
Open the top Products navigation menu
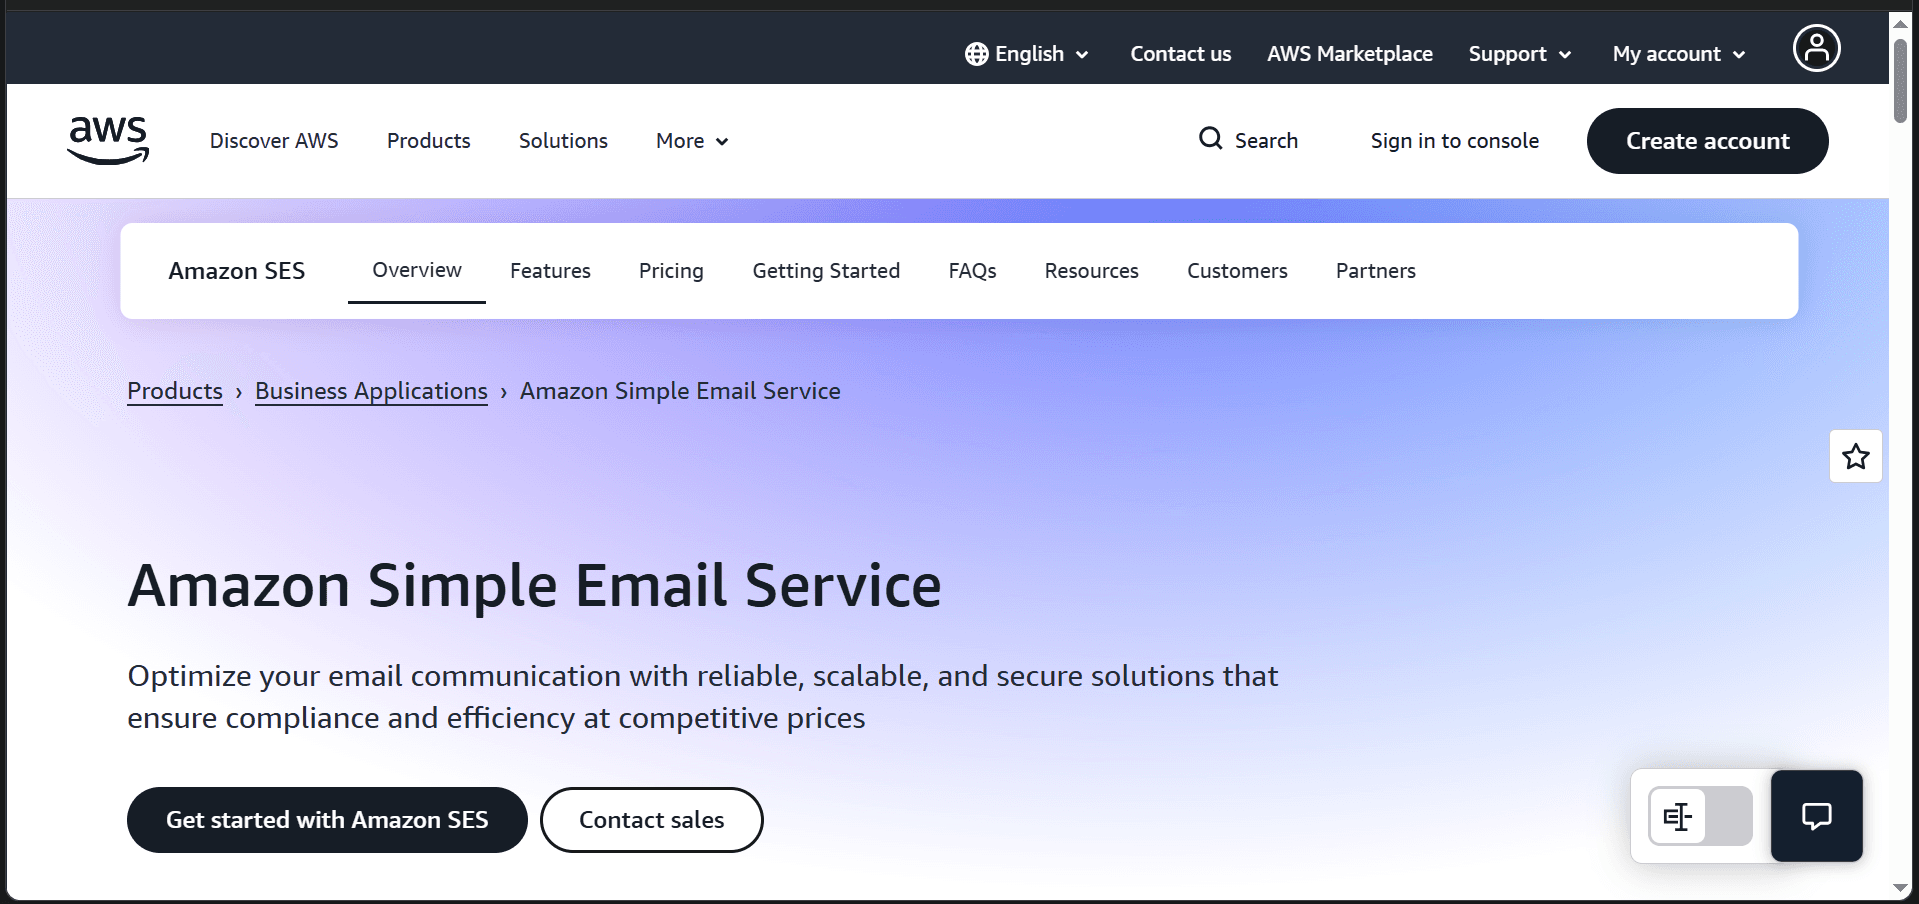point(428,141)
